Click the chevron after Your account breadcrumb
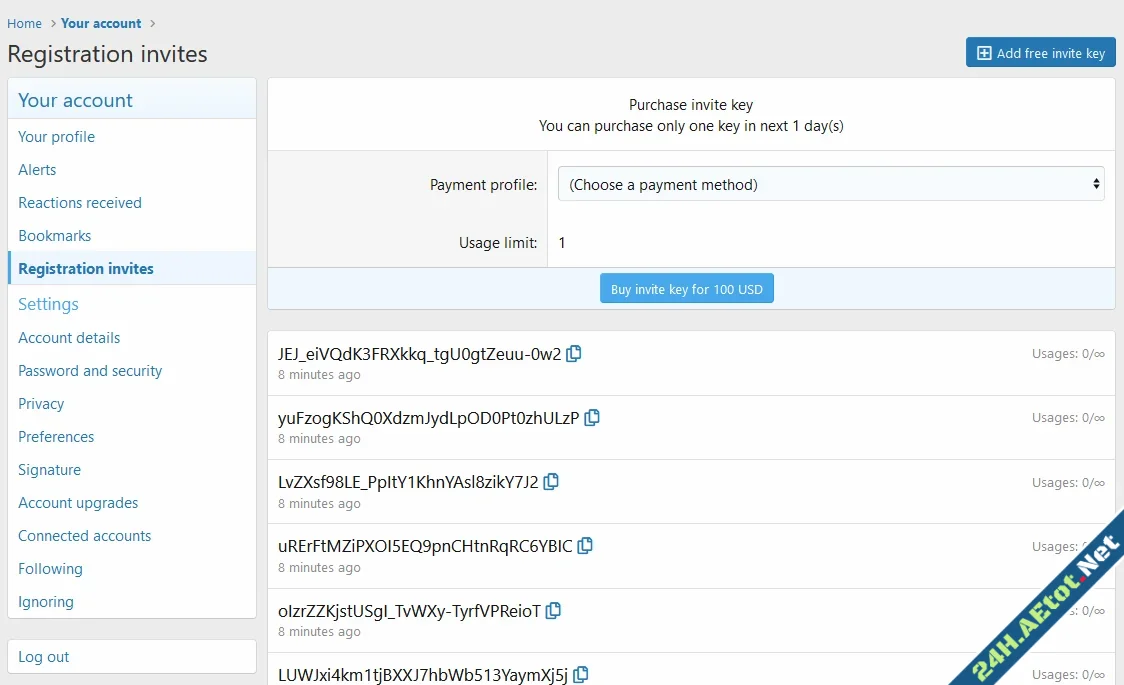Screen dimensions: 1124x685 click(x=151, y=23)
